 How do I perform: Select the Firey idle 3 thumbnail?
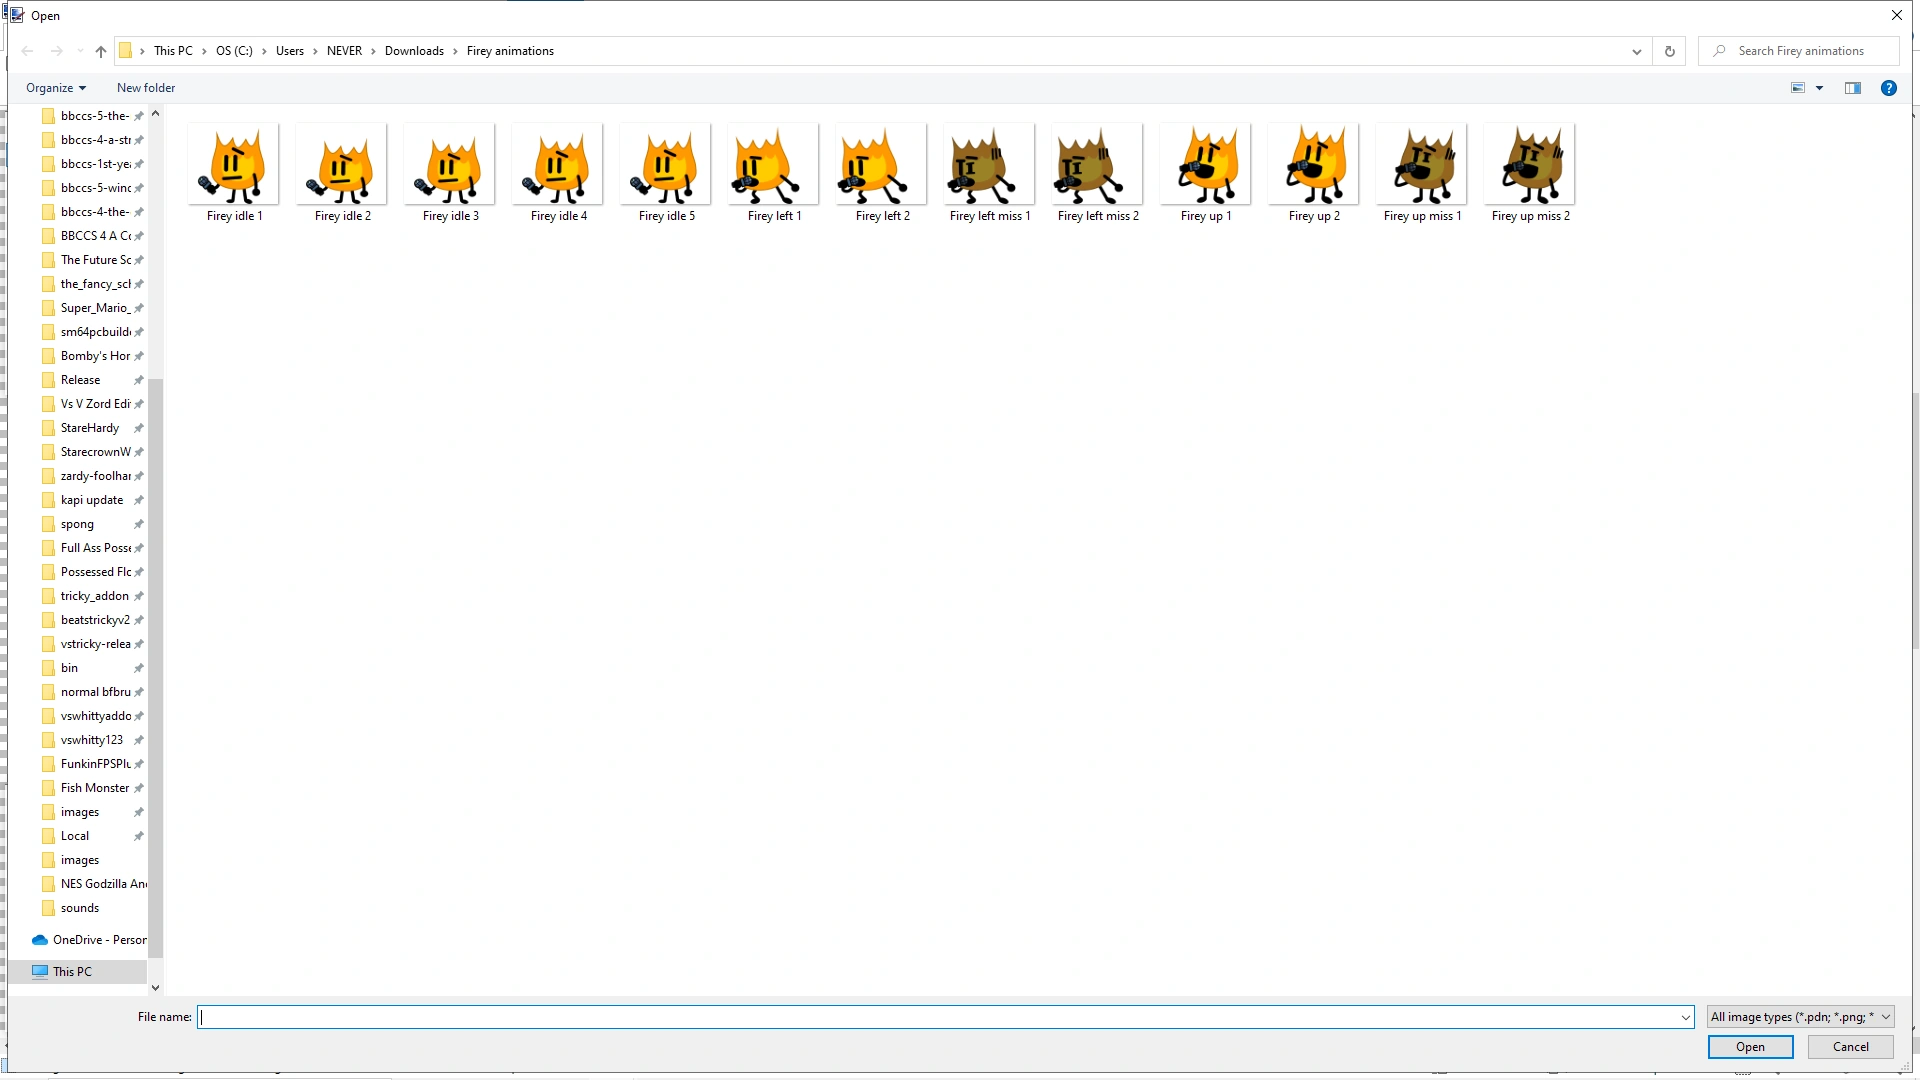(449, 165)
